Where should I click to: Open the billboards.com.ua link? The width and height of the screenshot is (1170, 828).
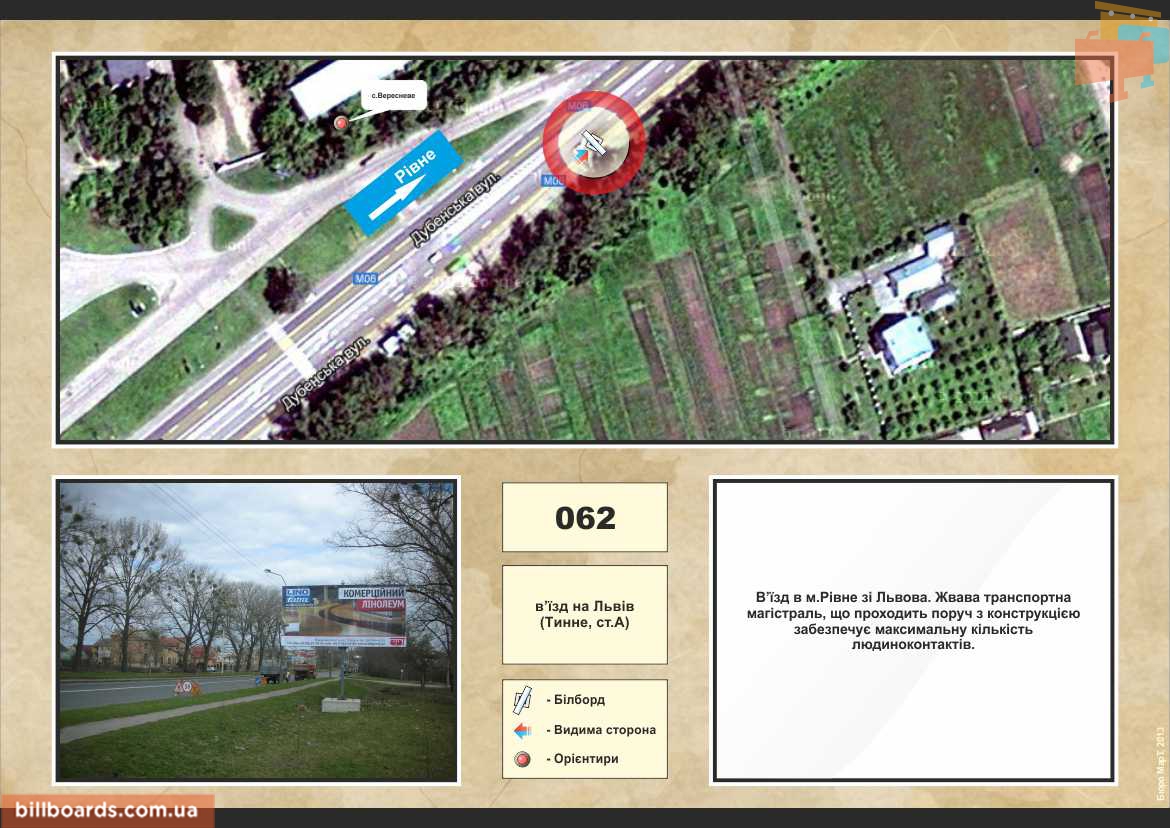click(107, 810)
